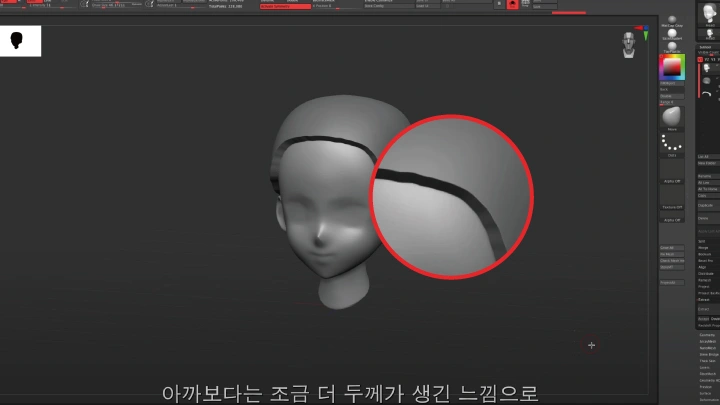Toggle the V1 visibility set
Image resolution: width=720 pixels, height=405 pixels.
point(700,60)
